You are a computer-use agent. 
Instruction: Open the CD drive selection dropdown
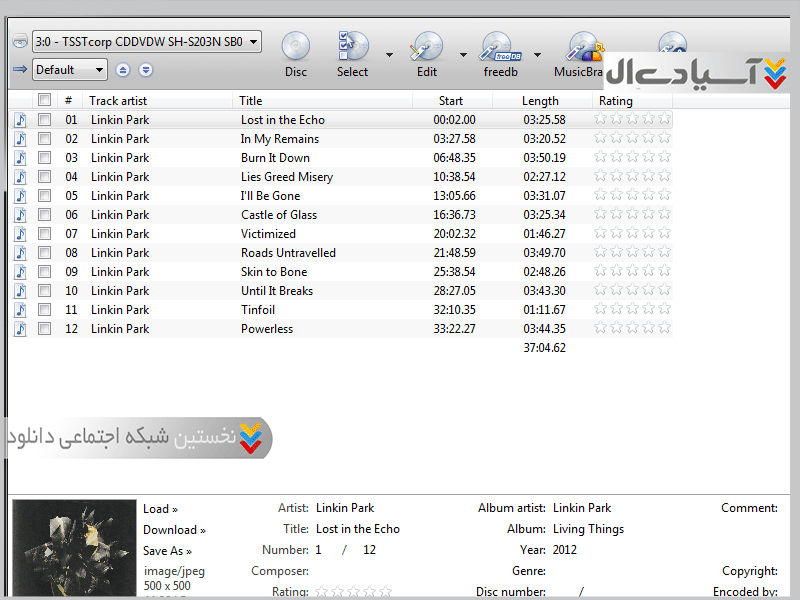(253, 42)
